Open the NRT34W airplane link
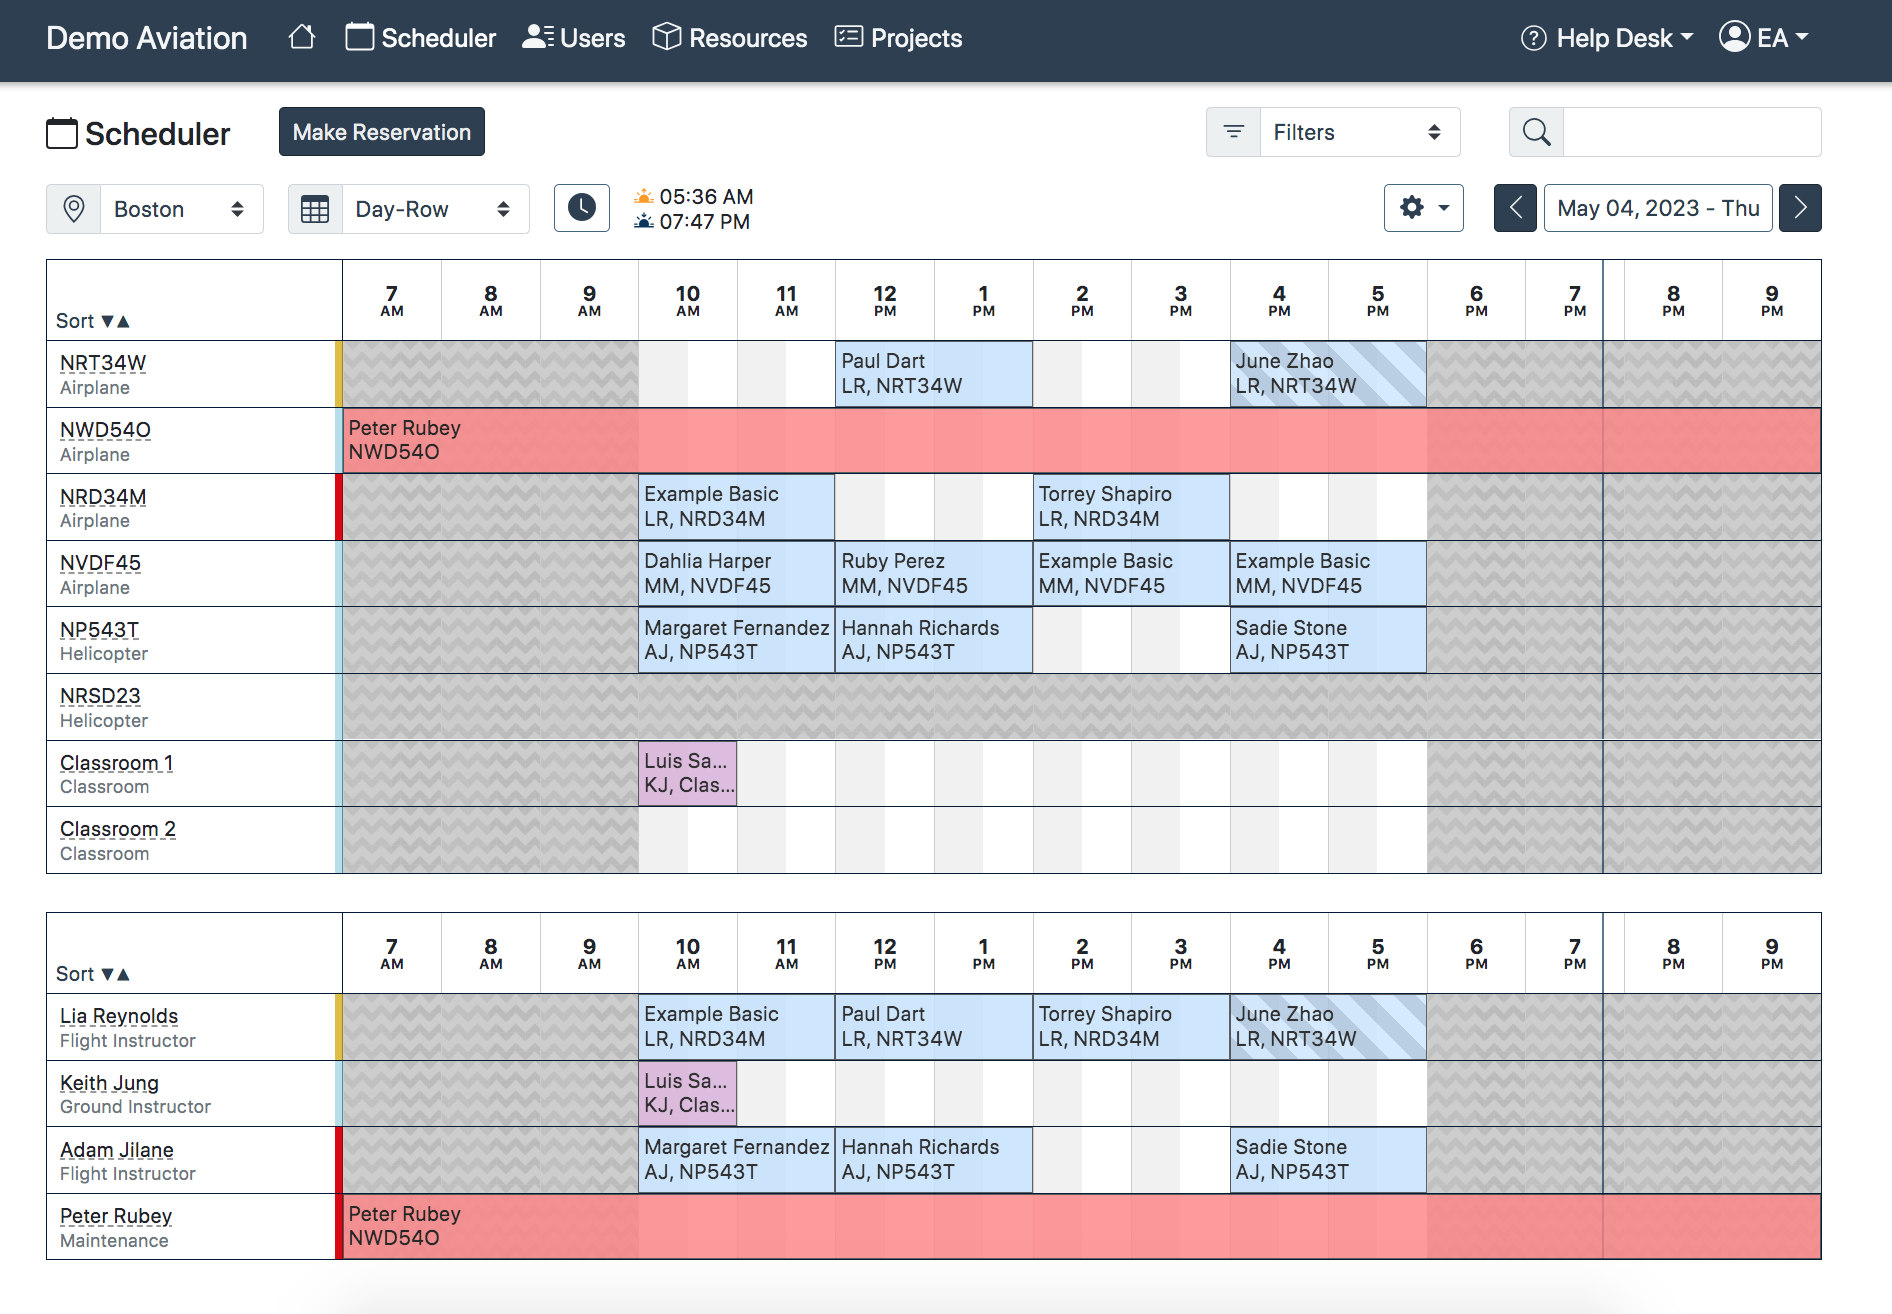Image resolution: width=1892 pixels, height=1314 pixels. click(103, 363)
